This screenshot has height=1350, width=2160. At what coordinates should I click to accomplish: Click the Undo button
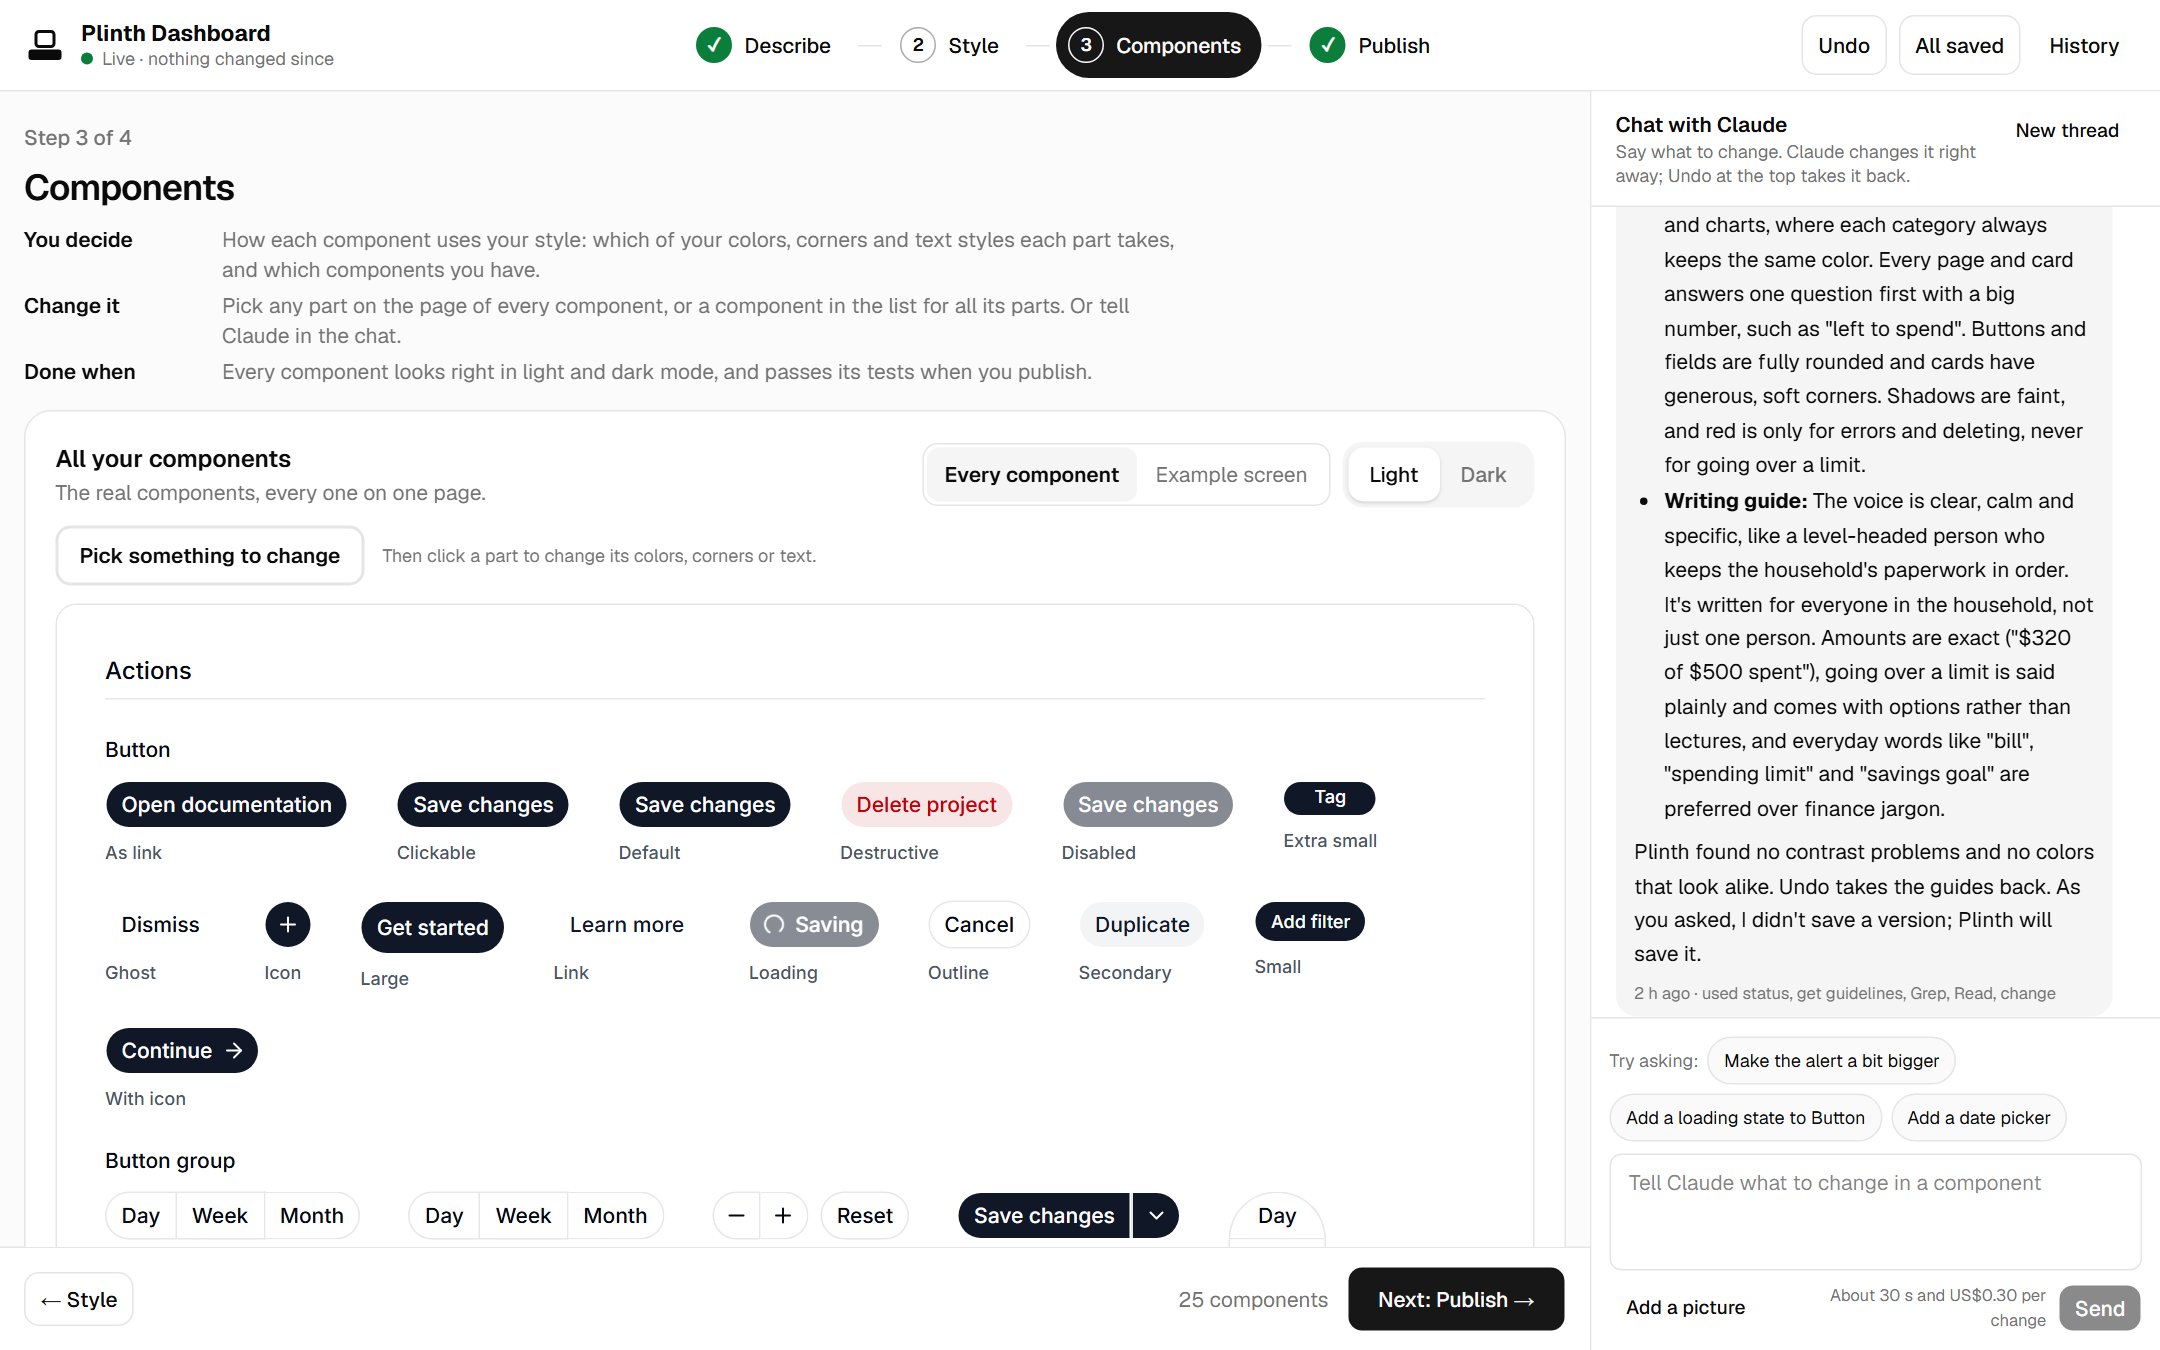click(1843, 45)
